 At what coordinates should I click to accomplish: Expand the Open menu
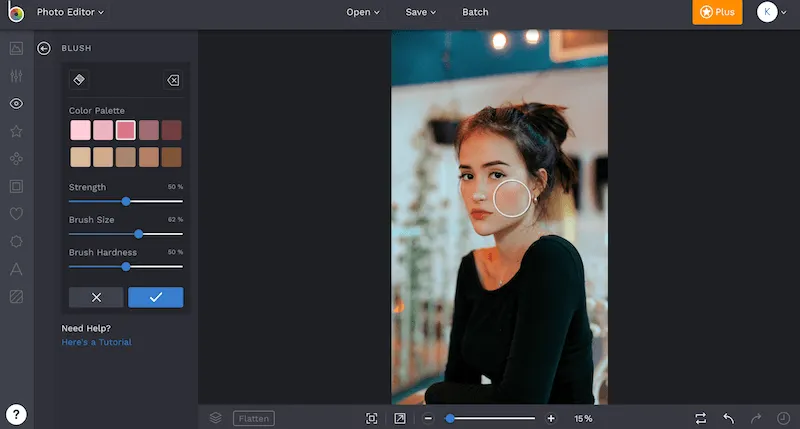click(363, 12)
